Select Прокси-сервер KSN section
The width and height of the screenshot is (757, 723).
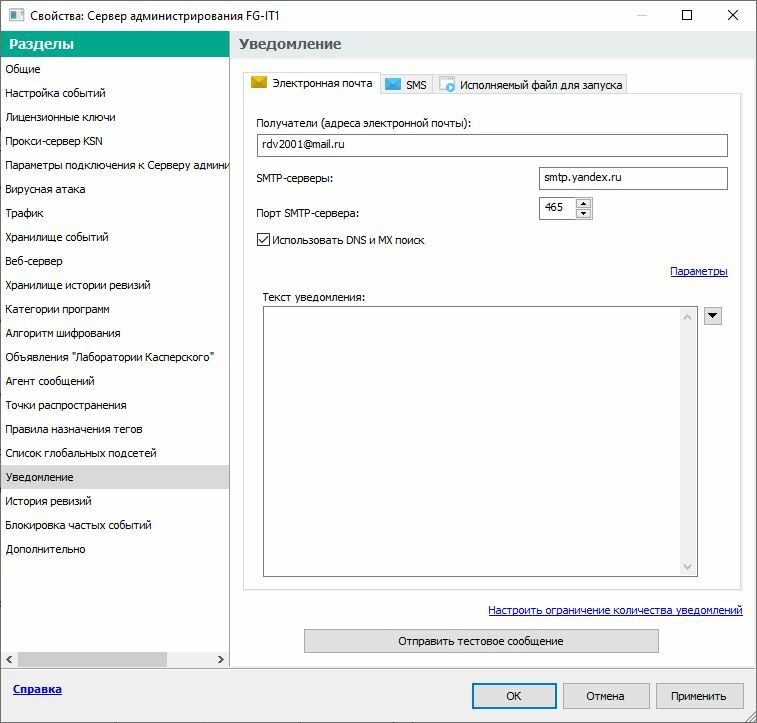(114, 141)
